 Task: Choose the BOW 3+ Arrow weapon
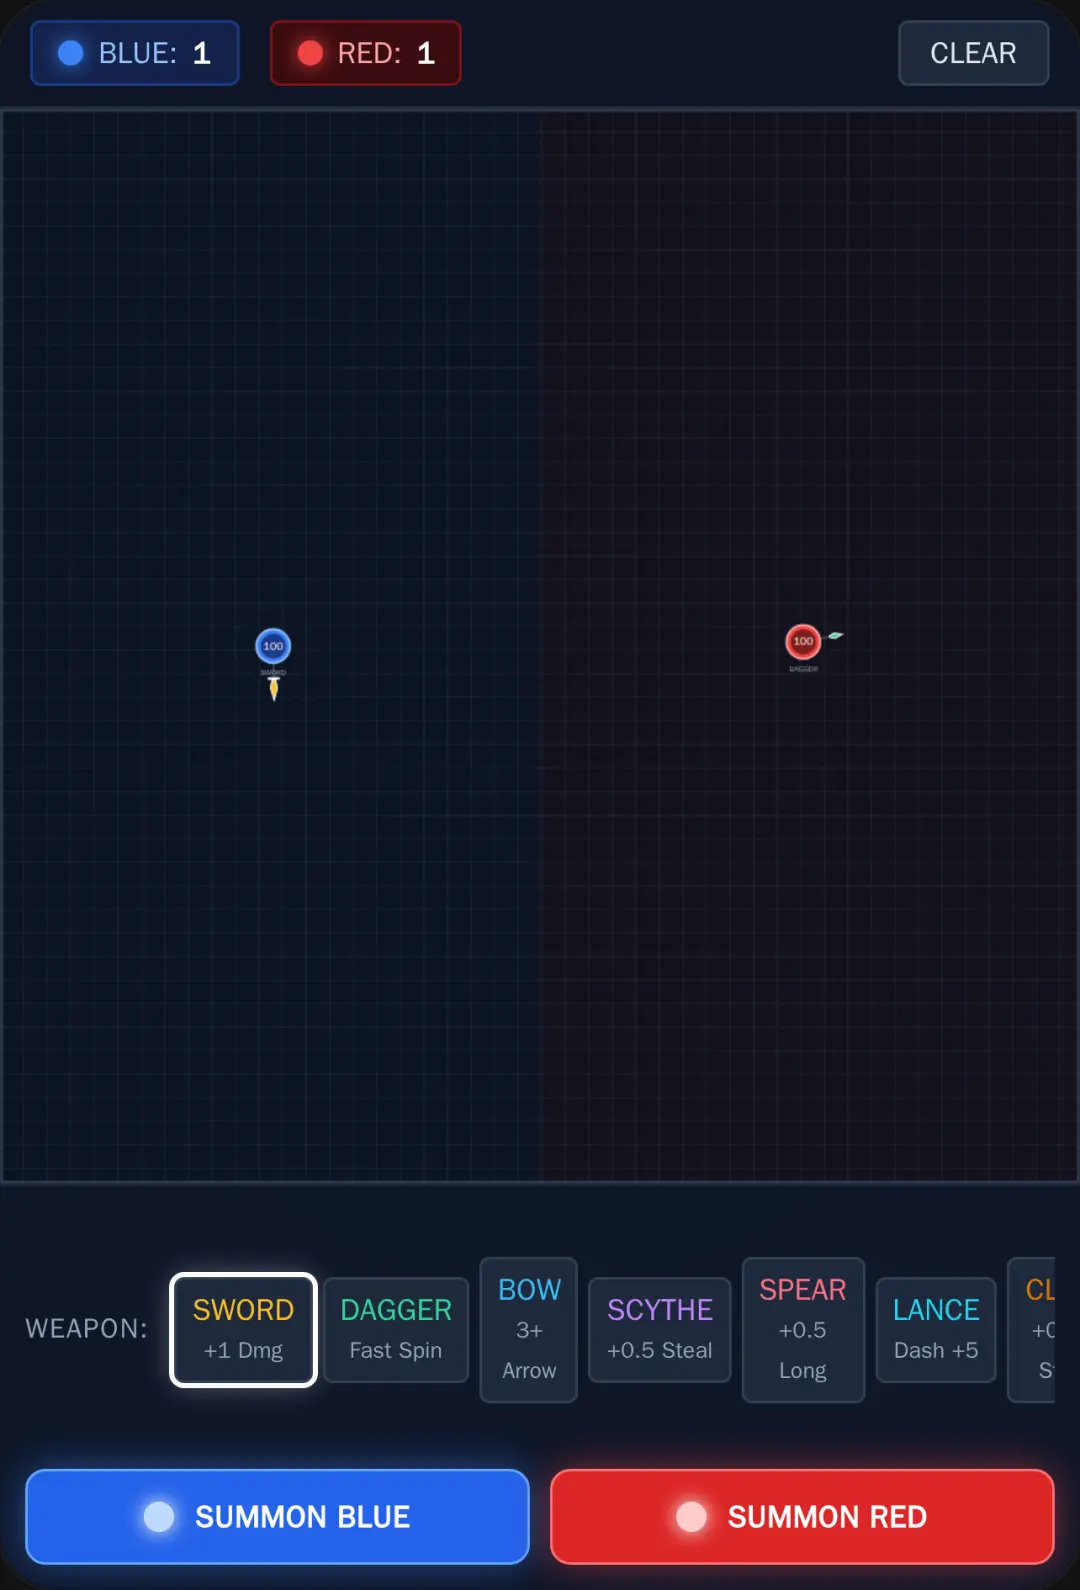[x=529, y=1330]
